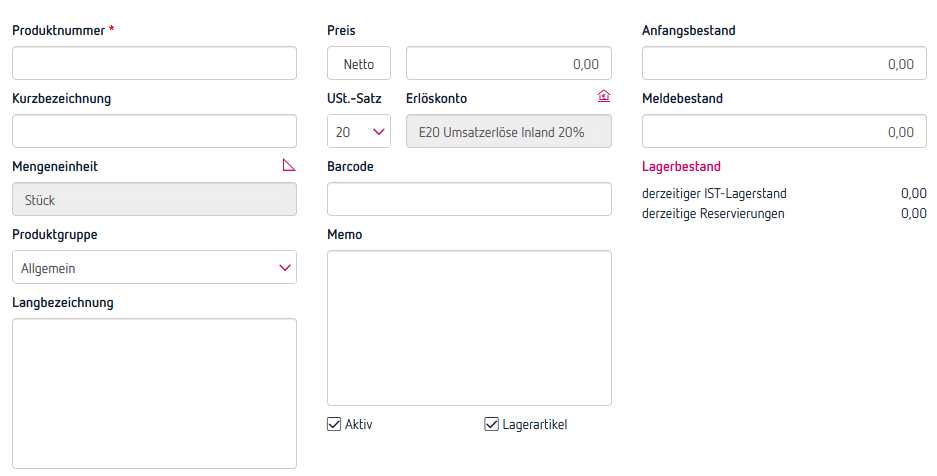Focus the Preis amount field

508,64
